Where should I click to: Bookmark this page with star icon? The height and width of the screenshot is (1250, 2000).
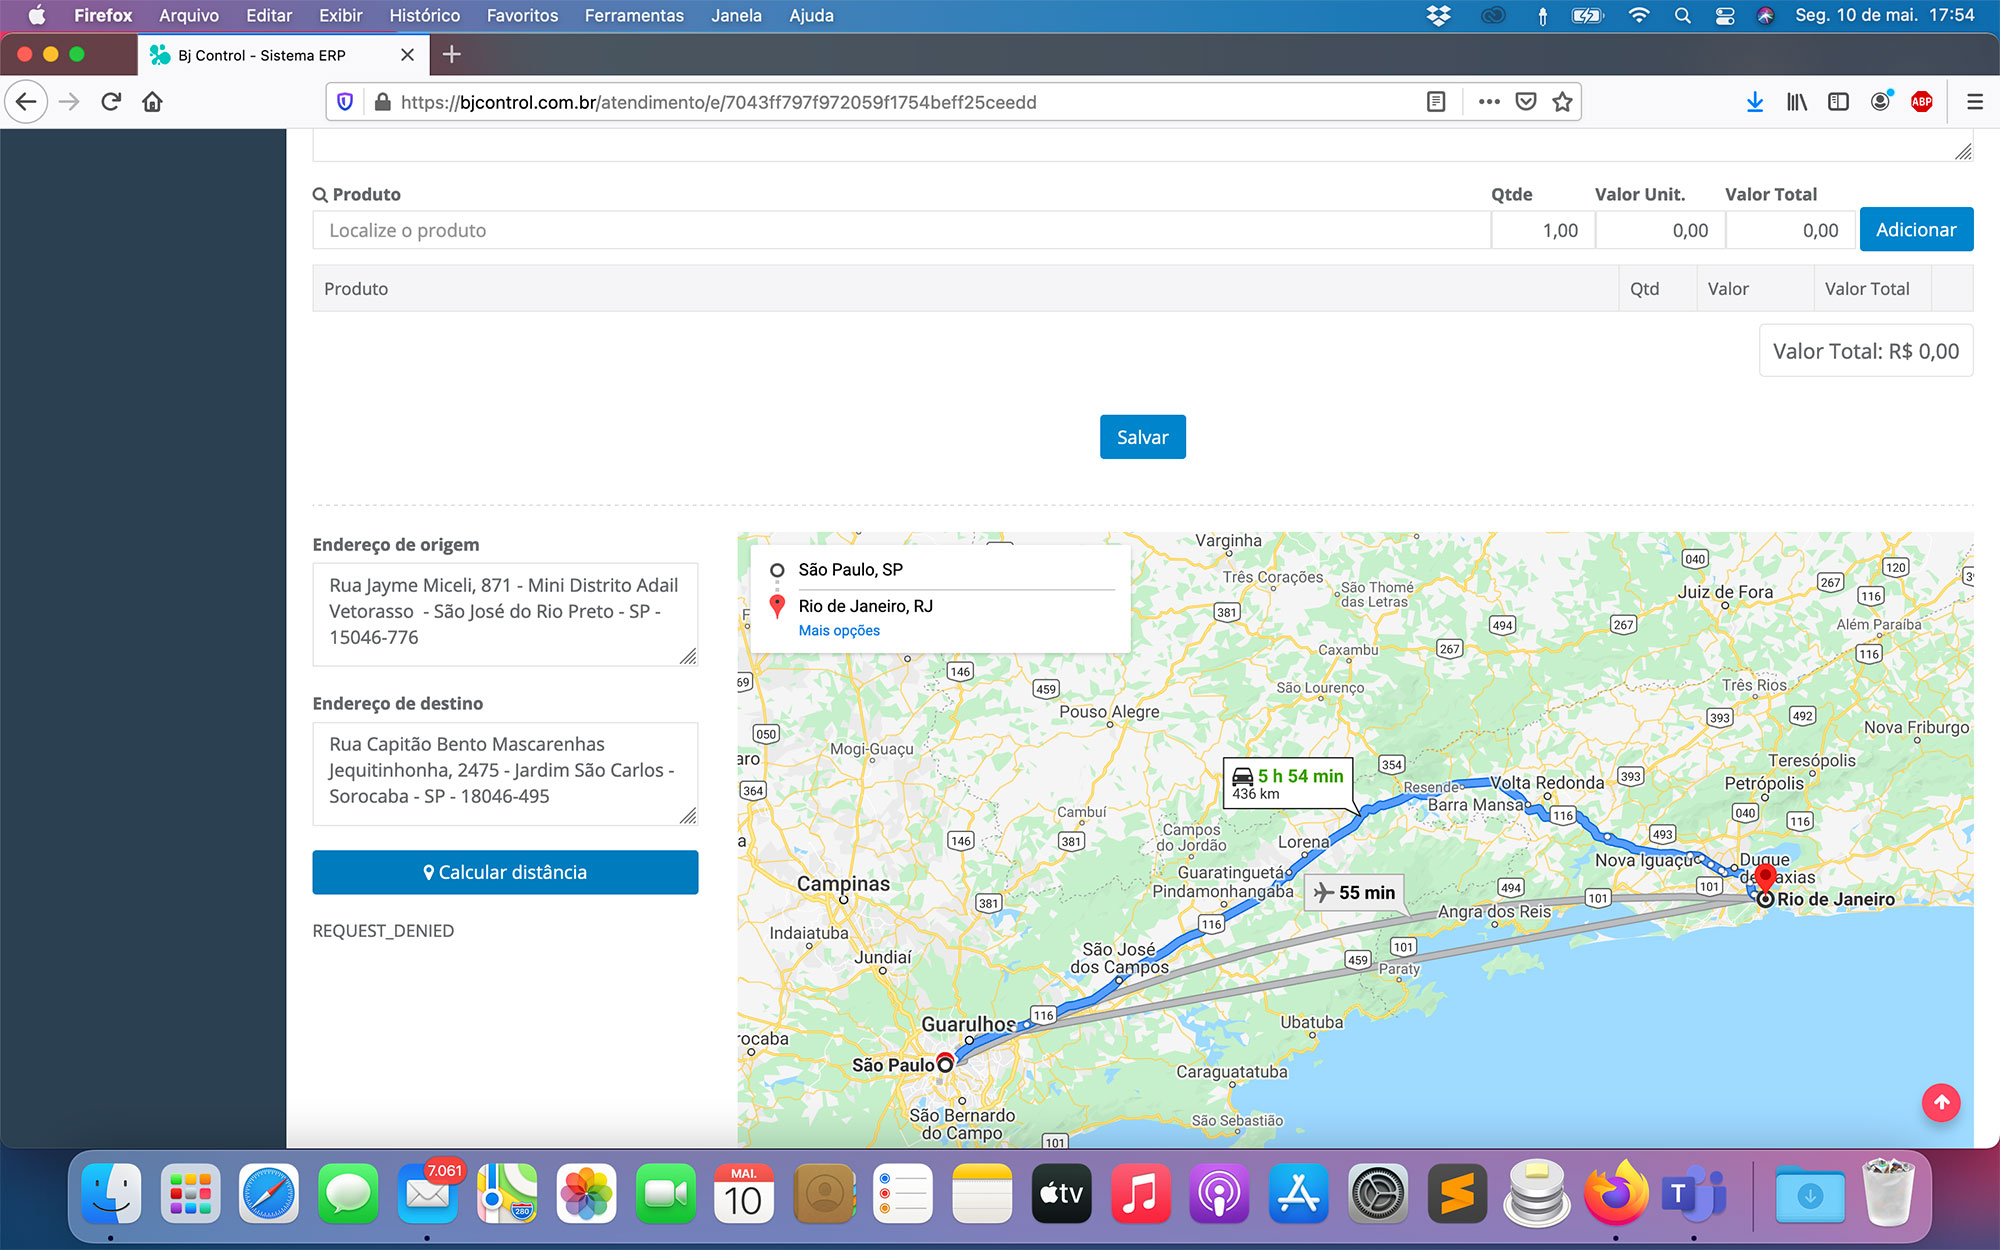click(1562, 102)
